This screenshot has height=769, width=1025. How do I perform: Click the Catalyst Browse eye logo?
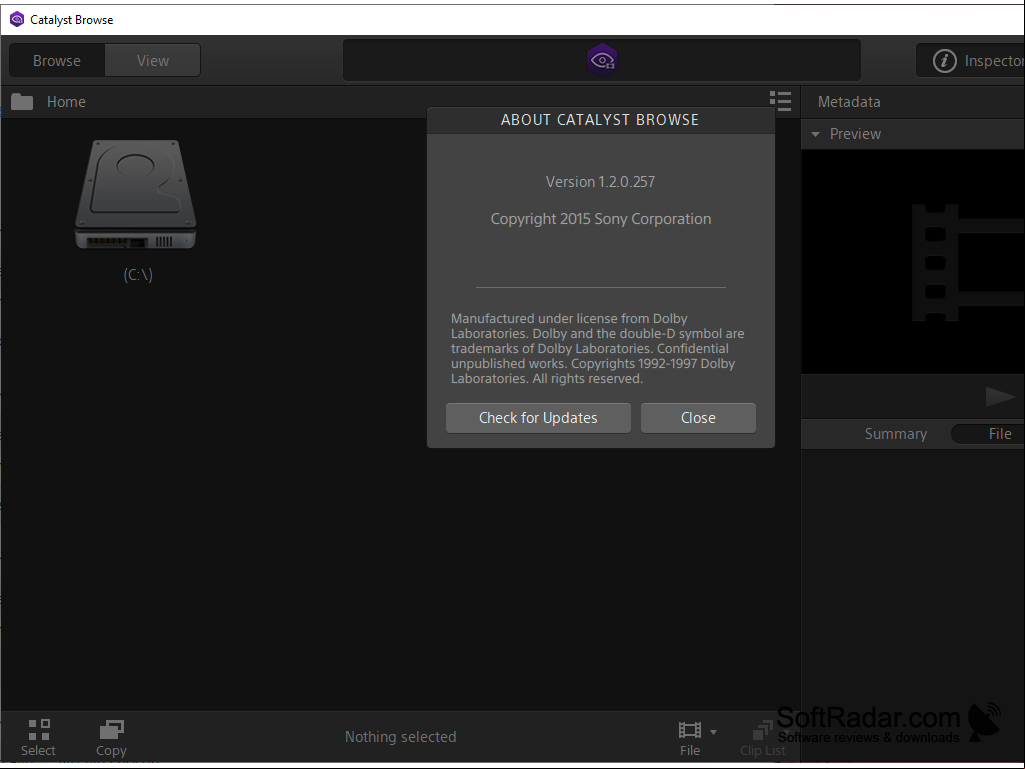[x=601, y=60]
